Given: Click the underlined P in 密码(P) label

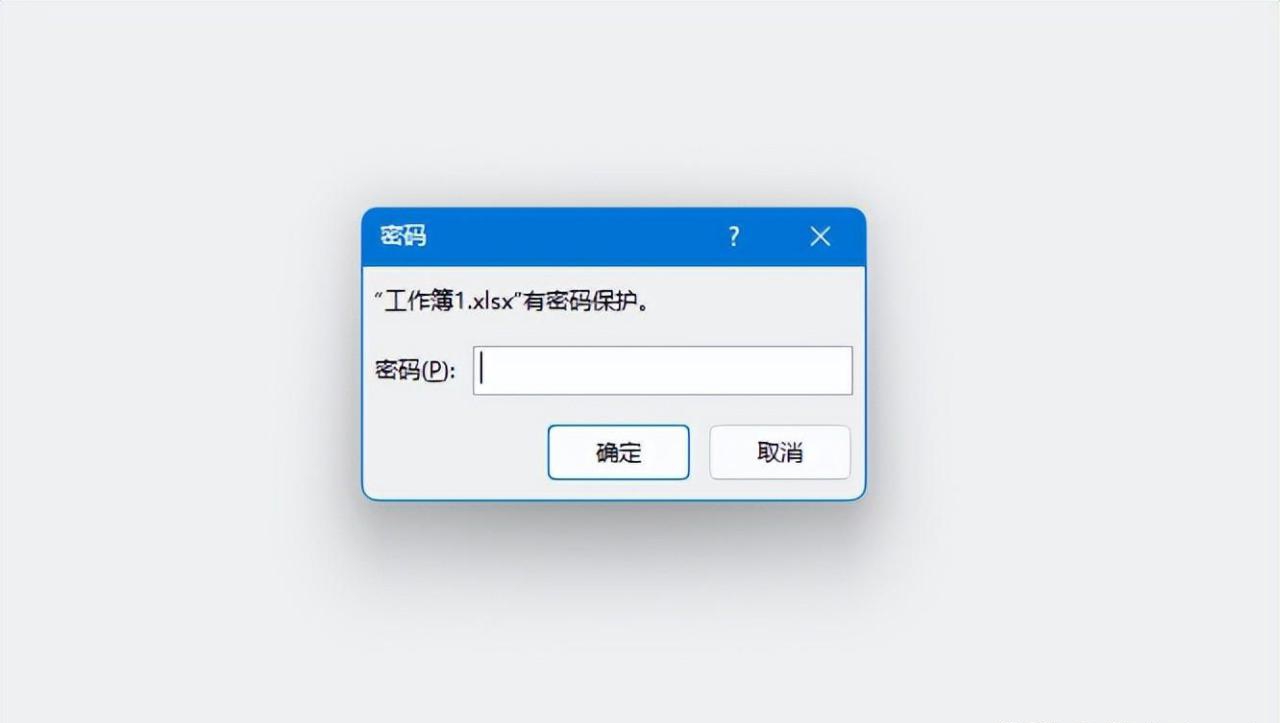Looking at the screenshot, I should point(435,372).
